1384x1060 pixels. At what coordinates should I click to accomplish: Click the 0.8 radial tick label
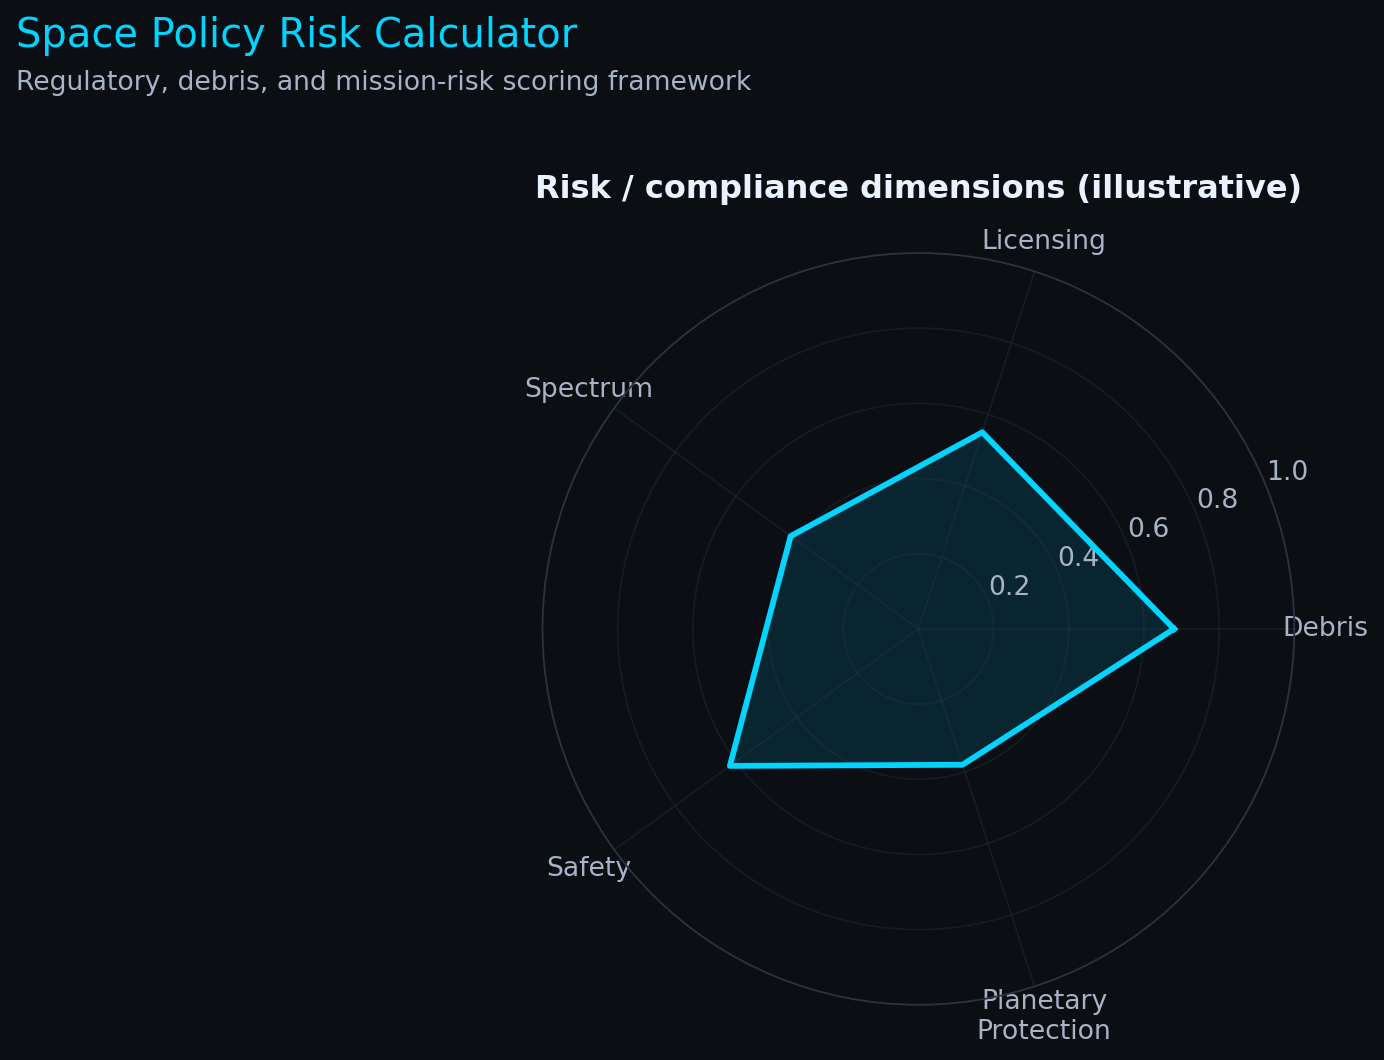click(x=1217, y=499)
